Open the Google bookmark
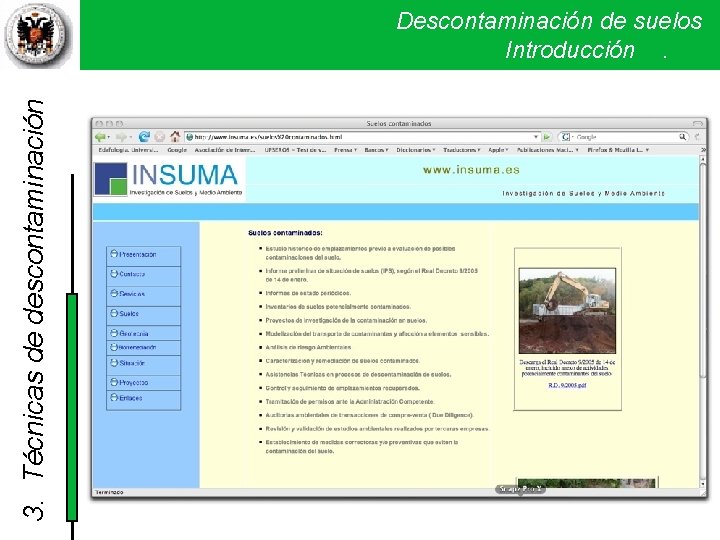Screen dimensions: 720x540 click(x=177, y=150)
